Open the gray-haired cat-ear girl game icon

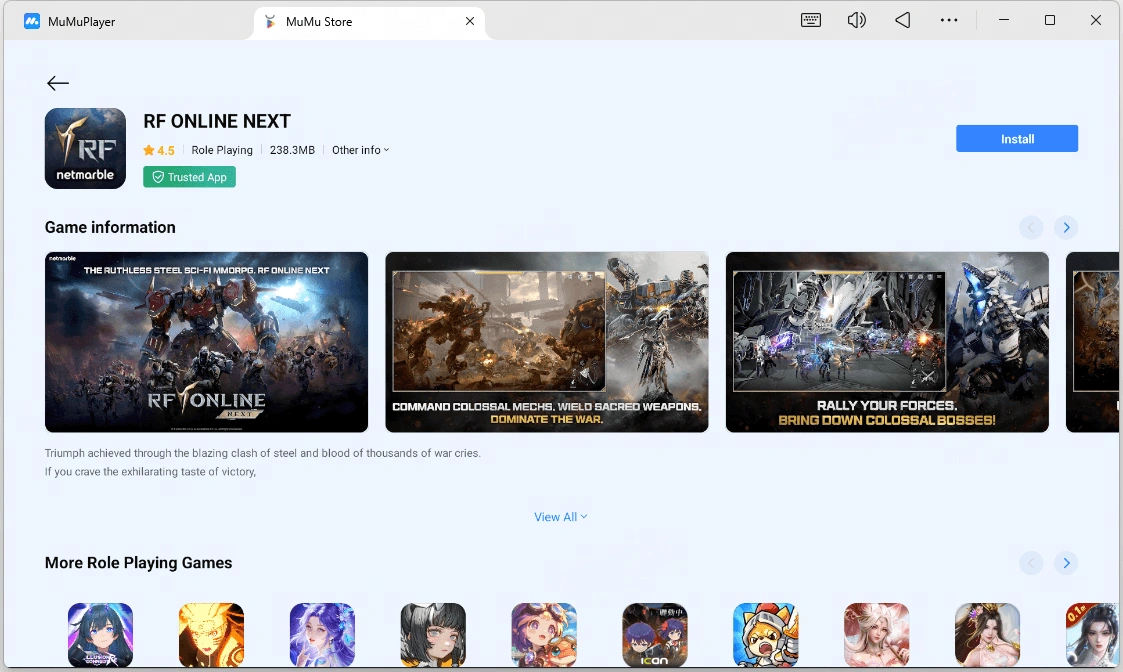(433, 635)
